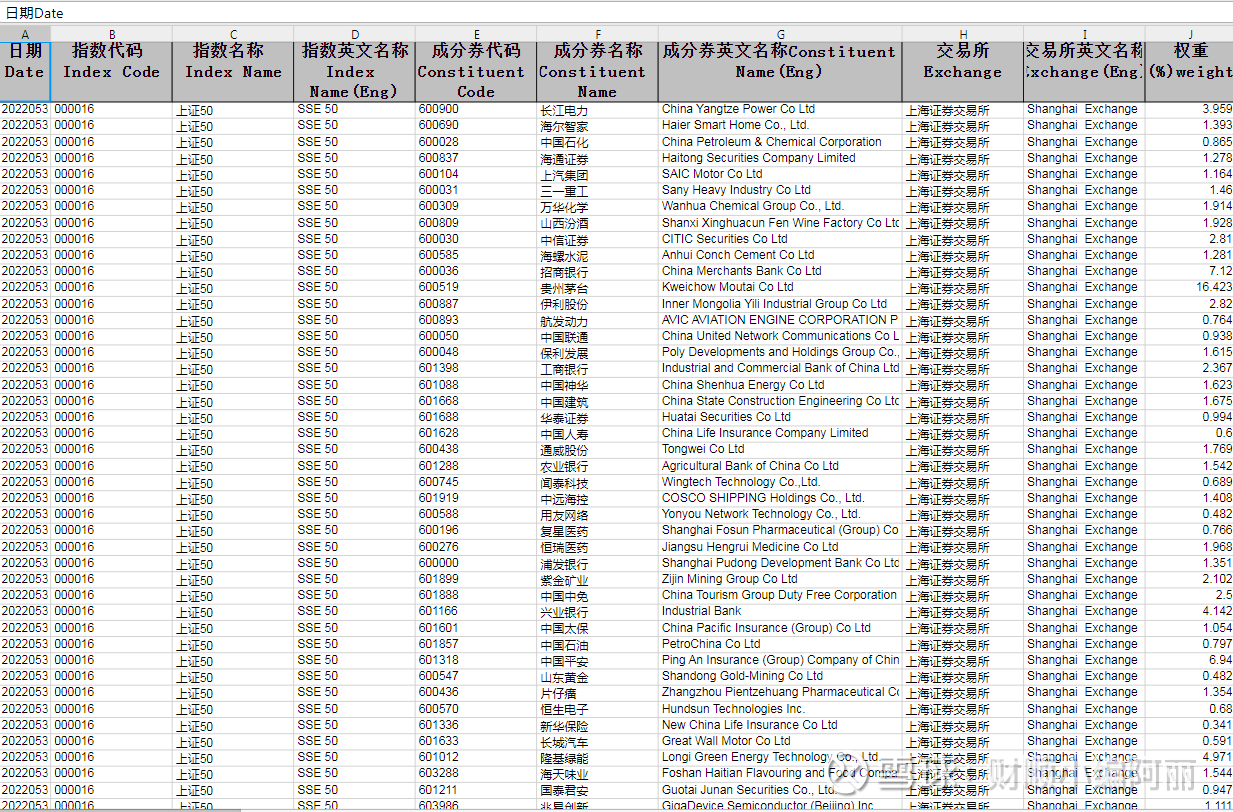The image size is (1233, 812).
Task: Select weight cell 7.12
Action: (x=1189, y=271)
